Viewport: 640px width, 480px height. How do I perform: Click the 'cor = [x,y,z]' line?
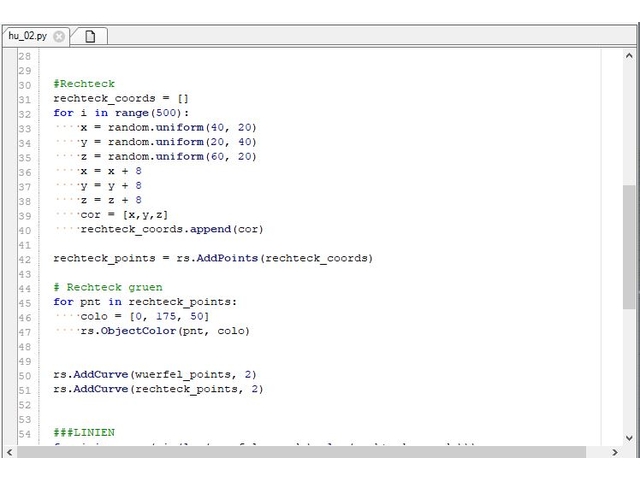(124, 215)
